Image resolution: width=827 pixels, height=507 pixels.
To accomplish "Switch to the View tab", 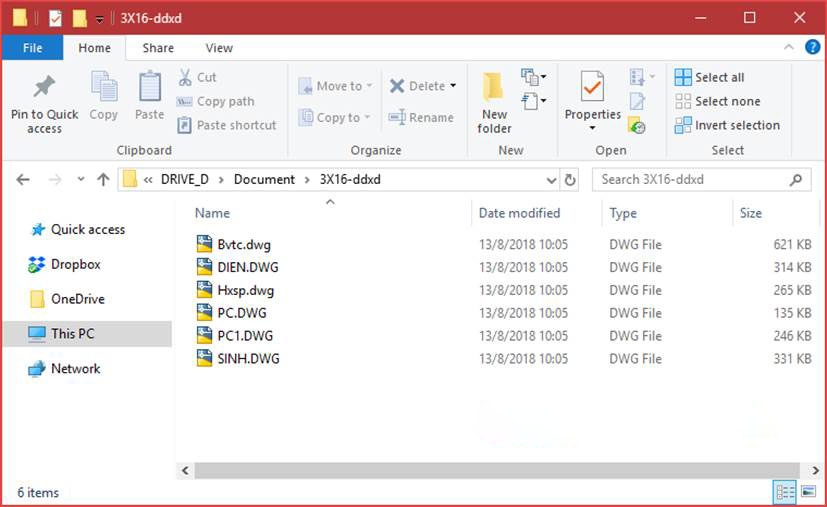I will point(219,48).
